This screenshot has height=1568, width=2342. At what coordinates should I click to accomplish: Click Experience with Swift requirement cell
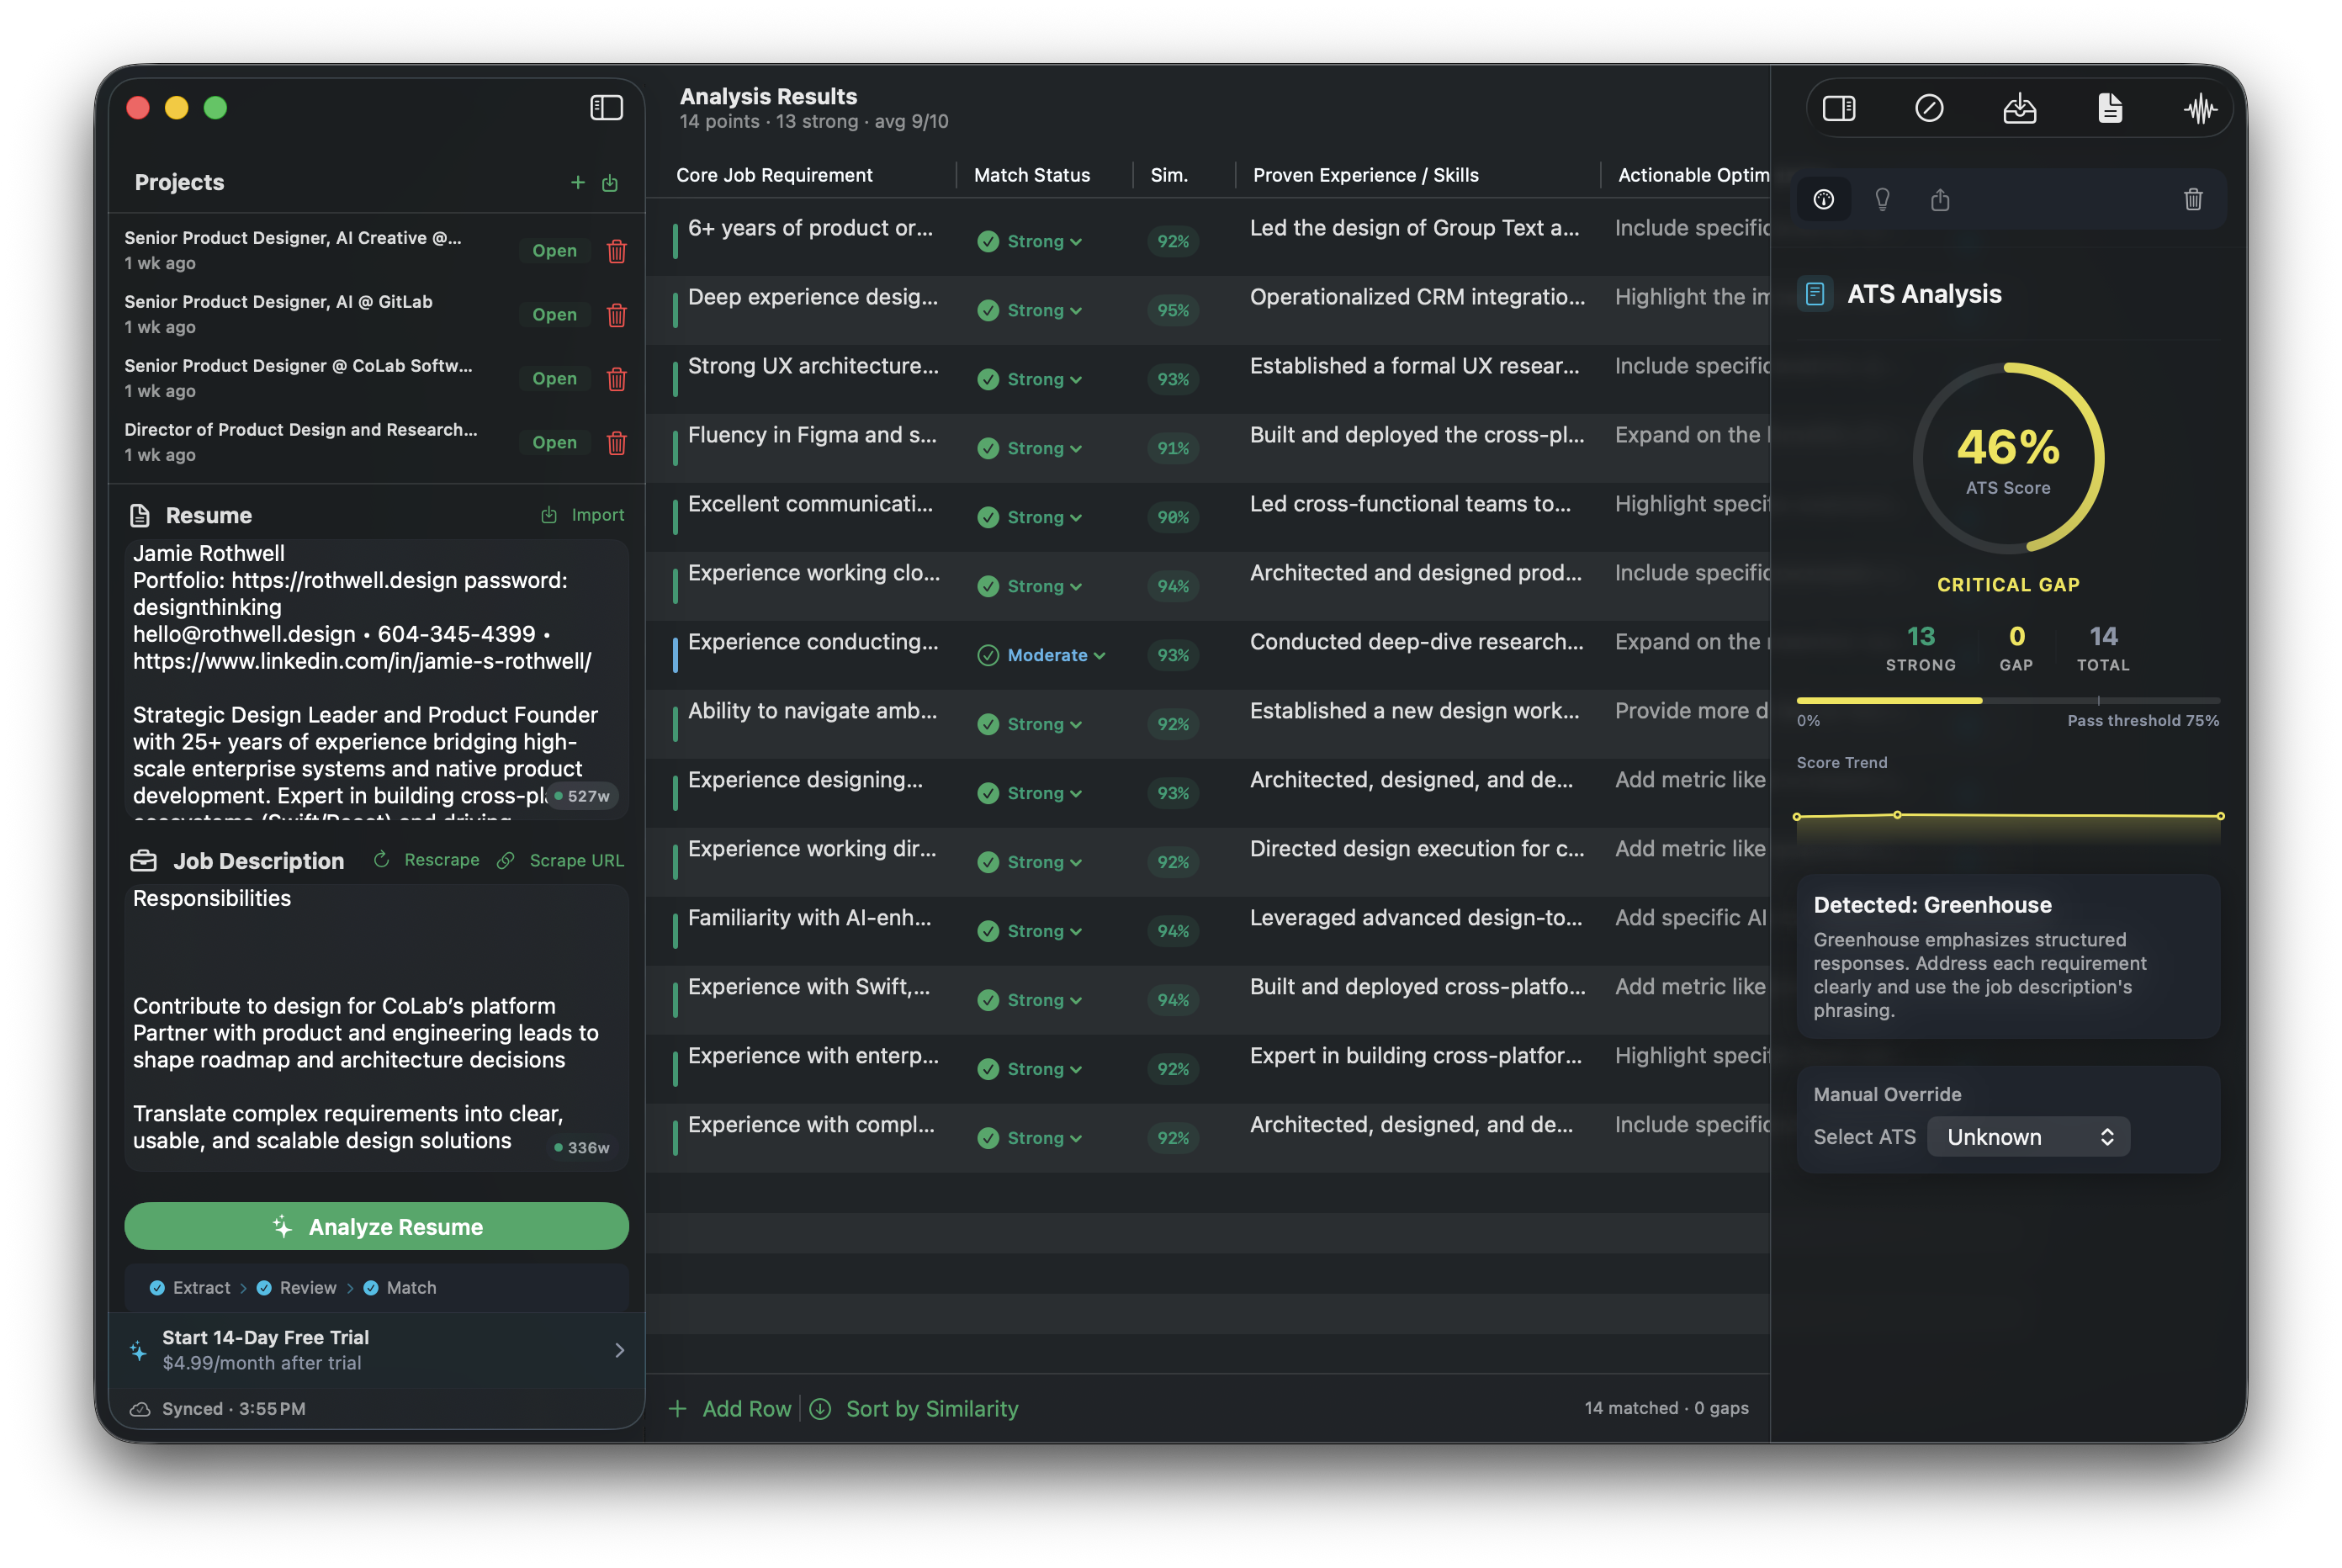[x=809, y=987]
